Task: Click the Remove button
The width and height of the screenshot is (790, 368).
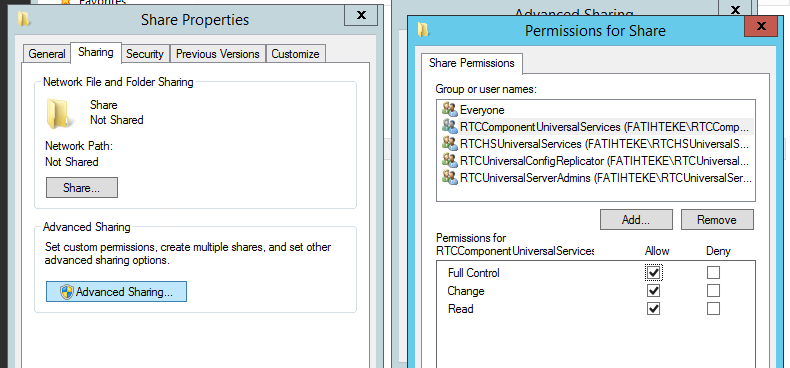Action: 717,220
